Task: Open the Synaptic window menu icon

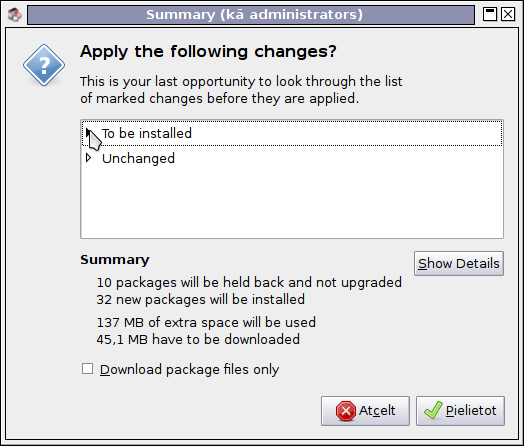Action: point(14,15)
